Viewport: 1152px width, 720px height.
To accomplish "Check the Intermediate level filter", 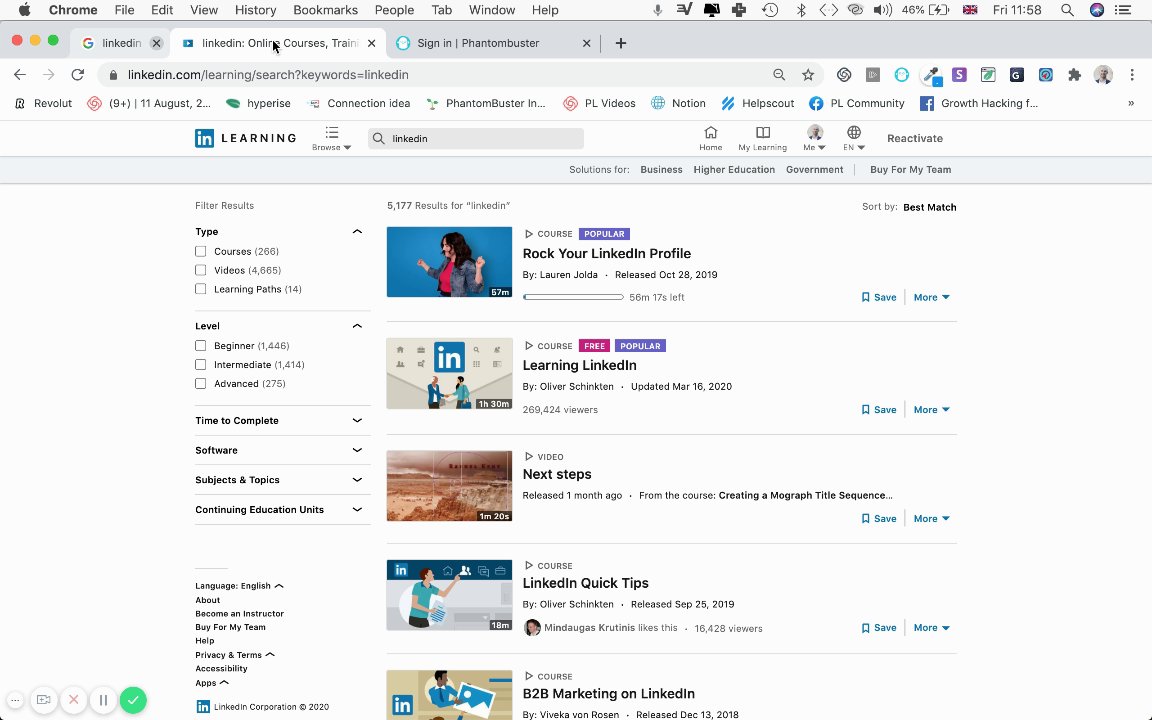I will (x=201, y=364).
